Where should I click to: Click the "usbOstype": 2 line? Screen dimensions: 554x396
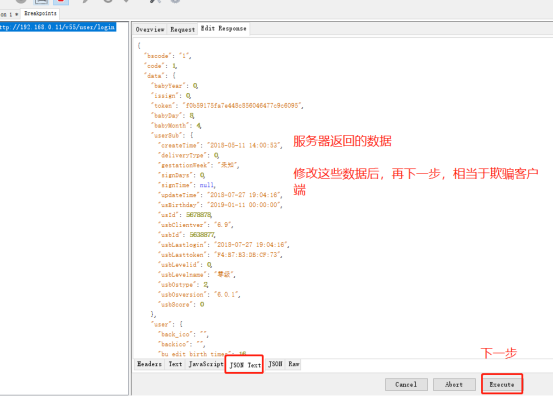point(183,284)
